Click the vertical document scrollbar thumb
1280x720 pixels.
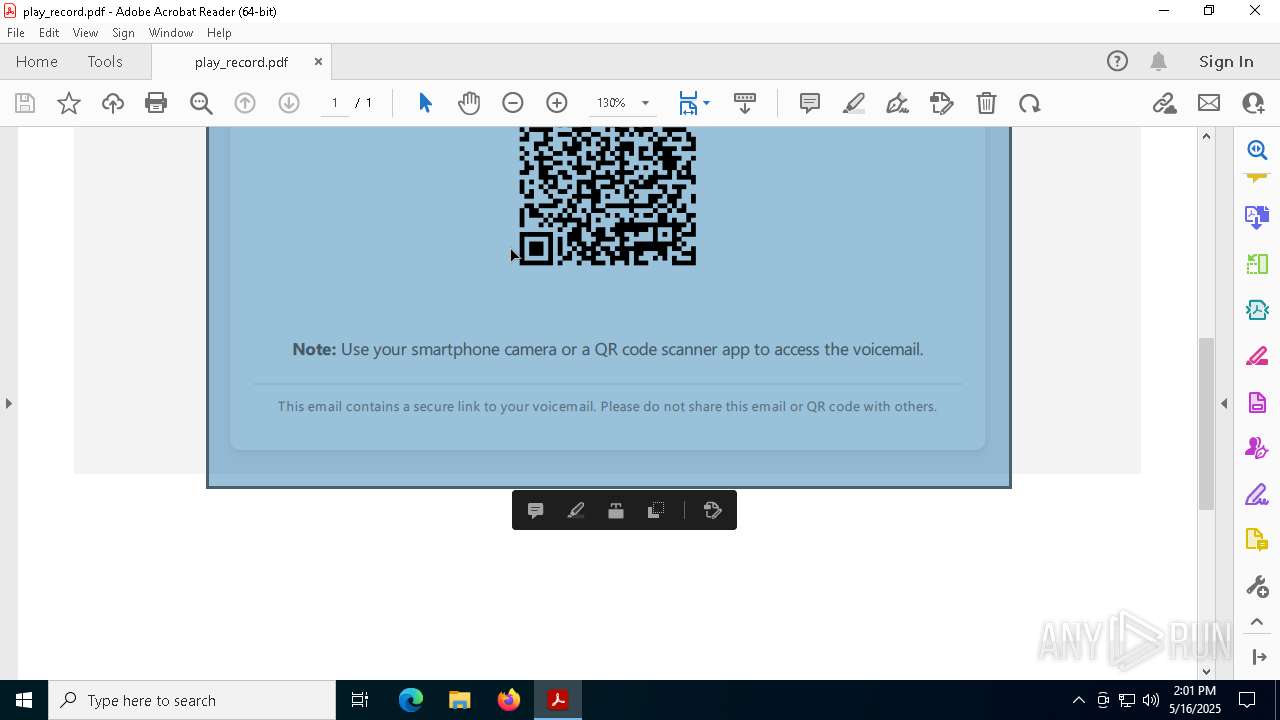tap(1206, 424)
